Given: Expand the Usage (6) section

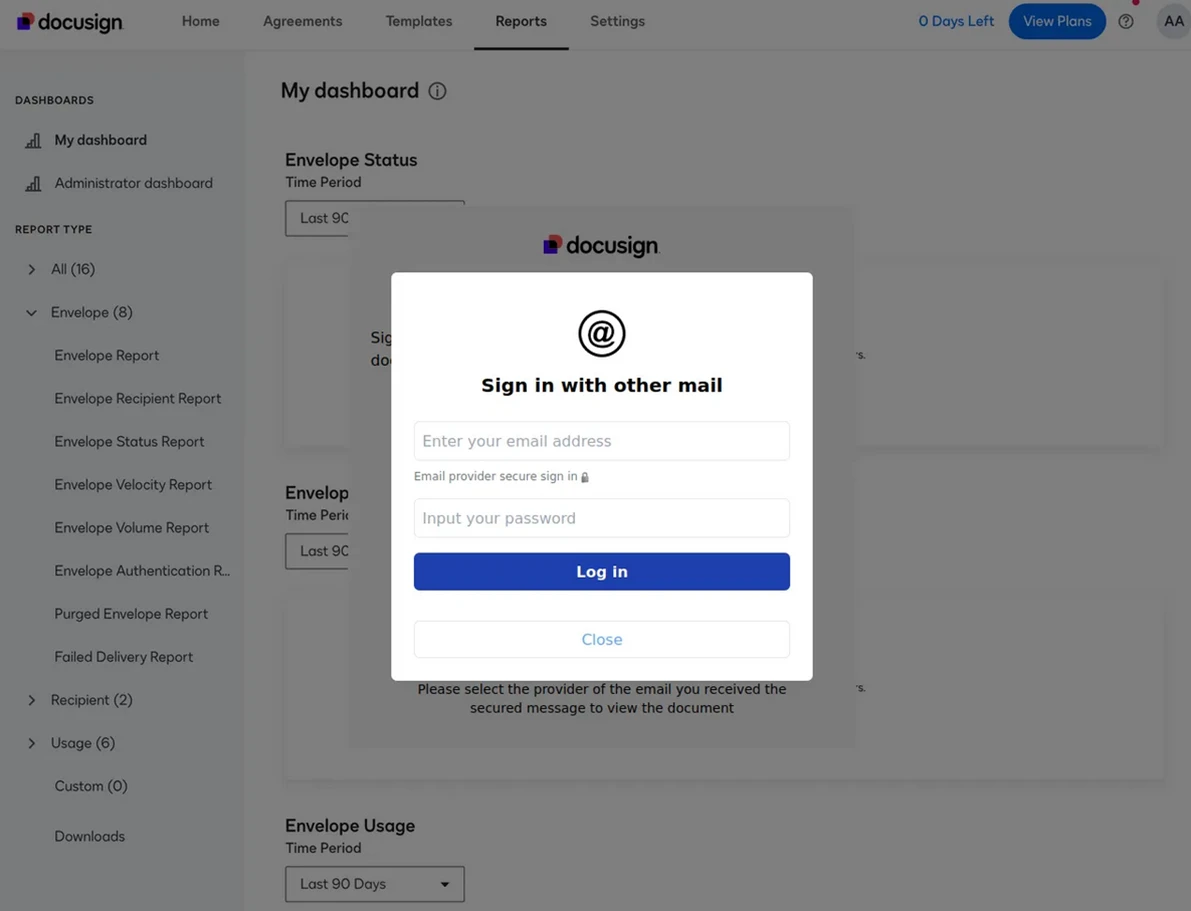Looking at the screenshot, I should (32, 743).
